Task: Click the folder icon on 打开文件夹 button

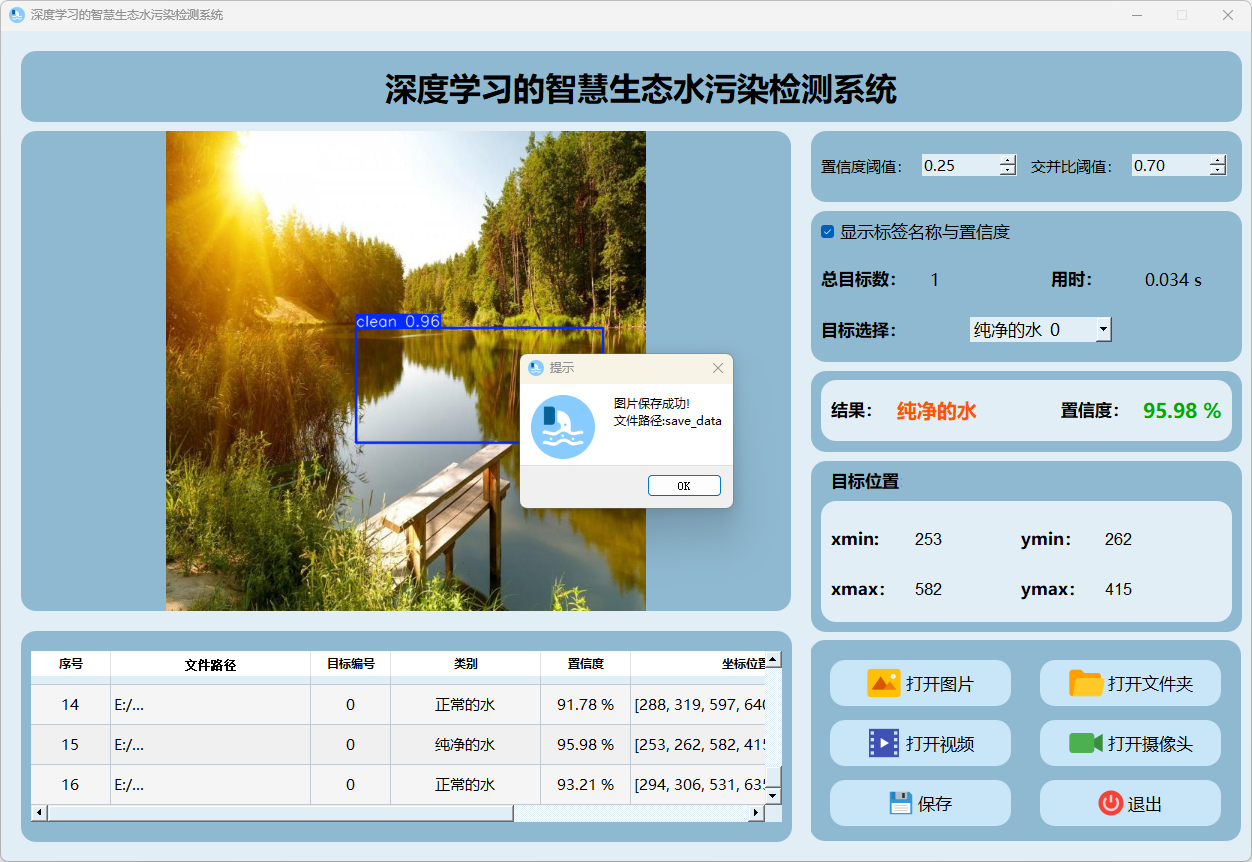Action: [1086, 684]
